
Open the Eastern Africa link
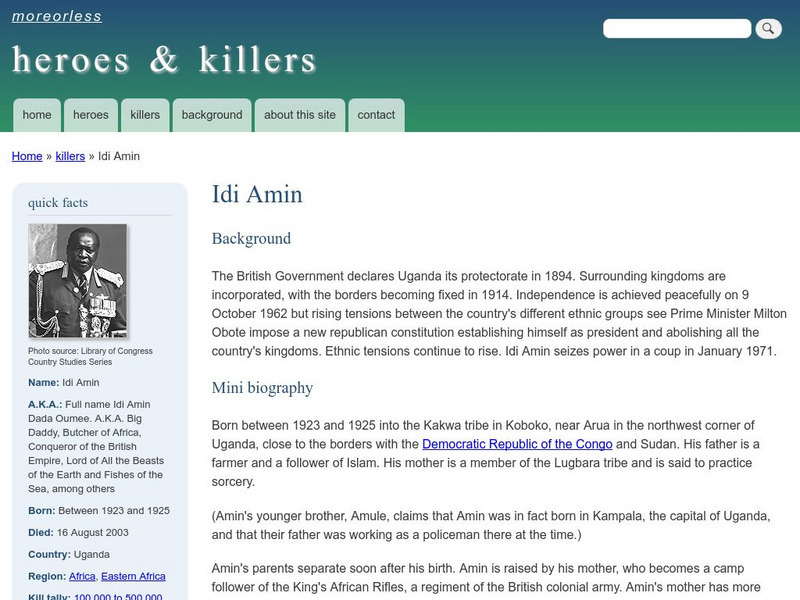132,575
